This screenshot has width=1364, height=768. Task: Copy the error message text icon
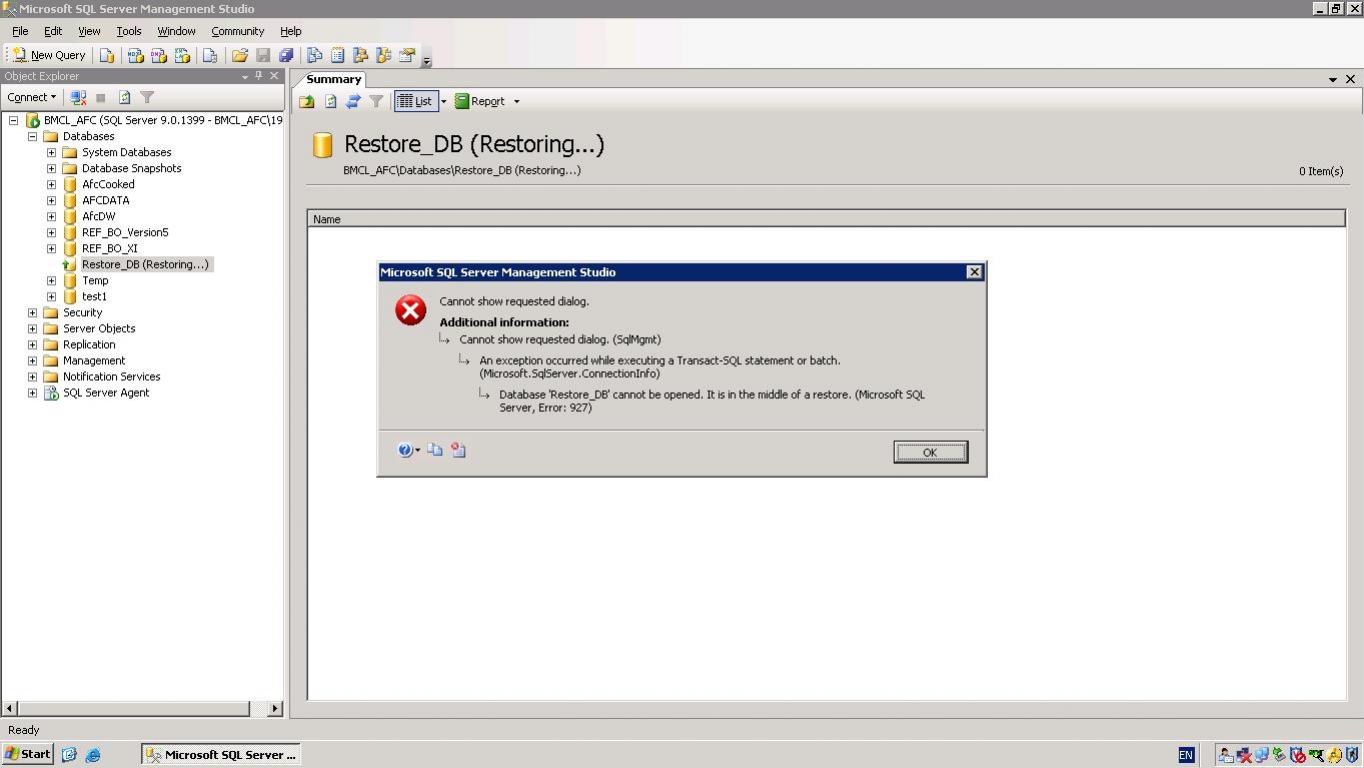(x=435, y=450)
